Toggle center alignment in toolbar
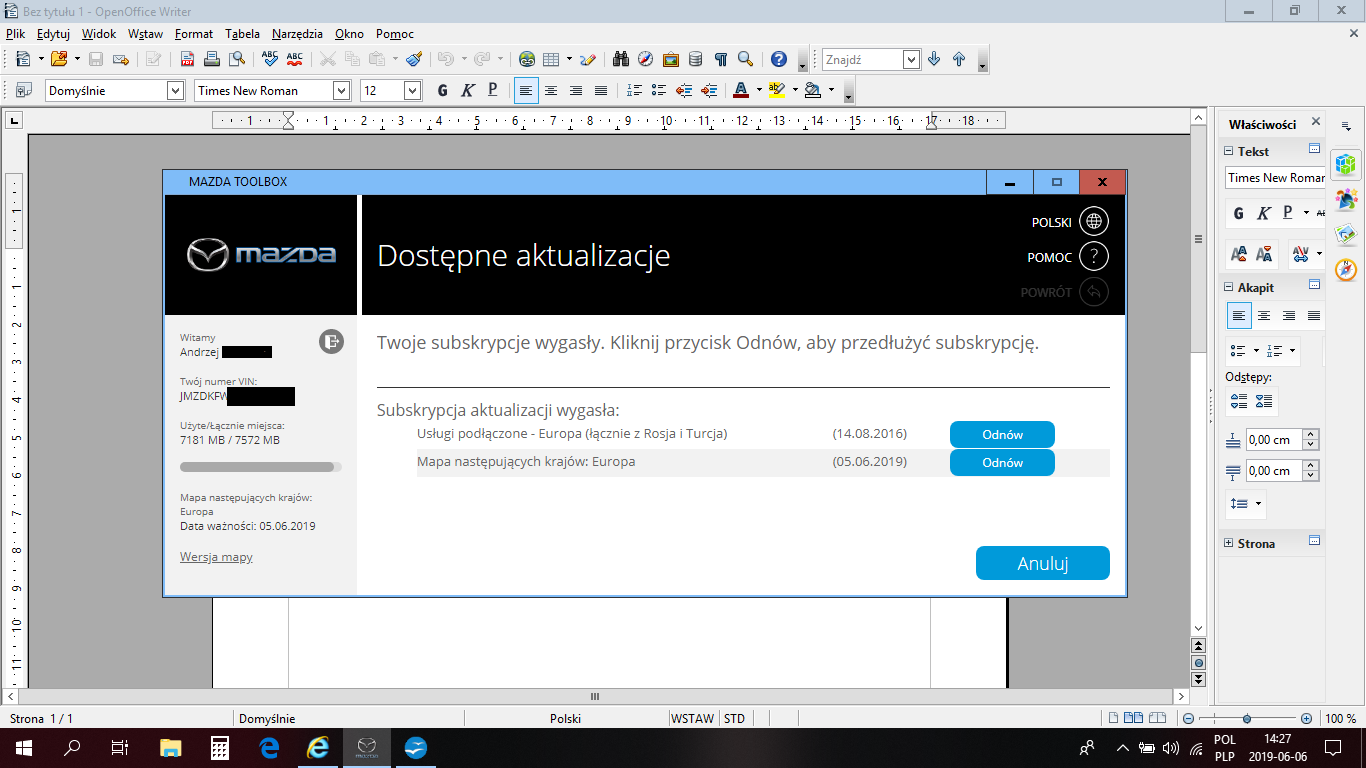The height and width of the screenshot is (768, 1366). tap(550, 91)
